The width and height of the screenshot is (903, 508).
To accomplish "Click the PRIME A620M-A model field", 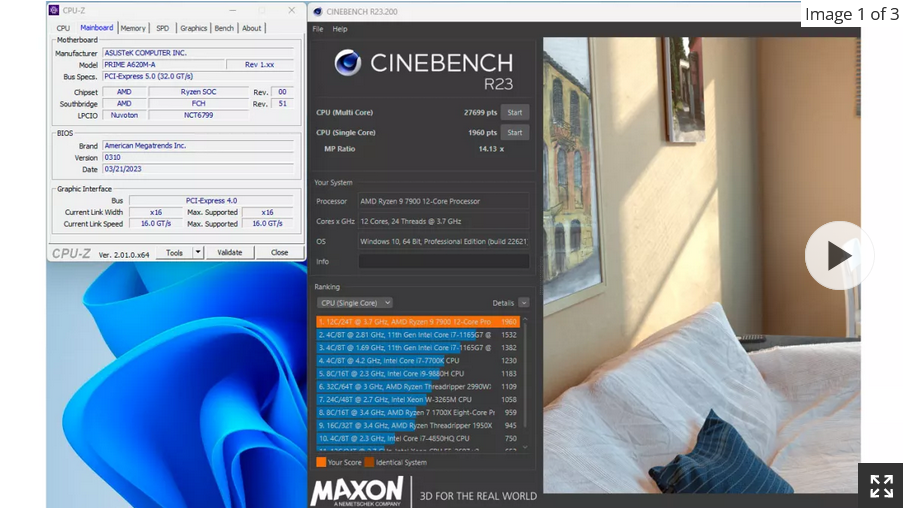I will pos(164,65).
